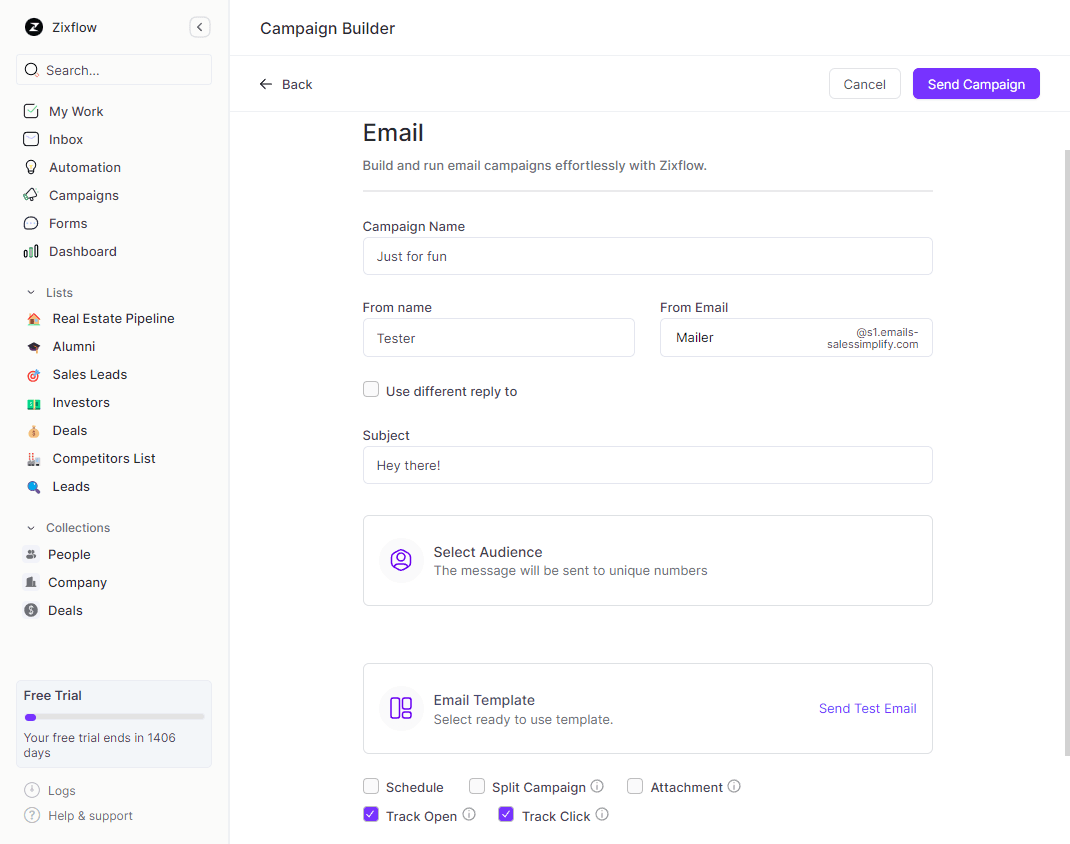Viewport: 1070px width, 844px height.
Task: Enable the Use different reply to checkbox
Action: point(371,389)
